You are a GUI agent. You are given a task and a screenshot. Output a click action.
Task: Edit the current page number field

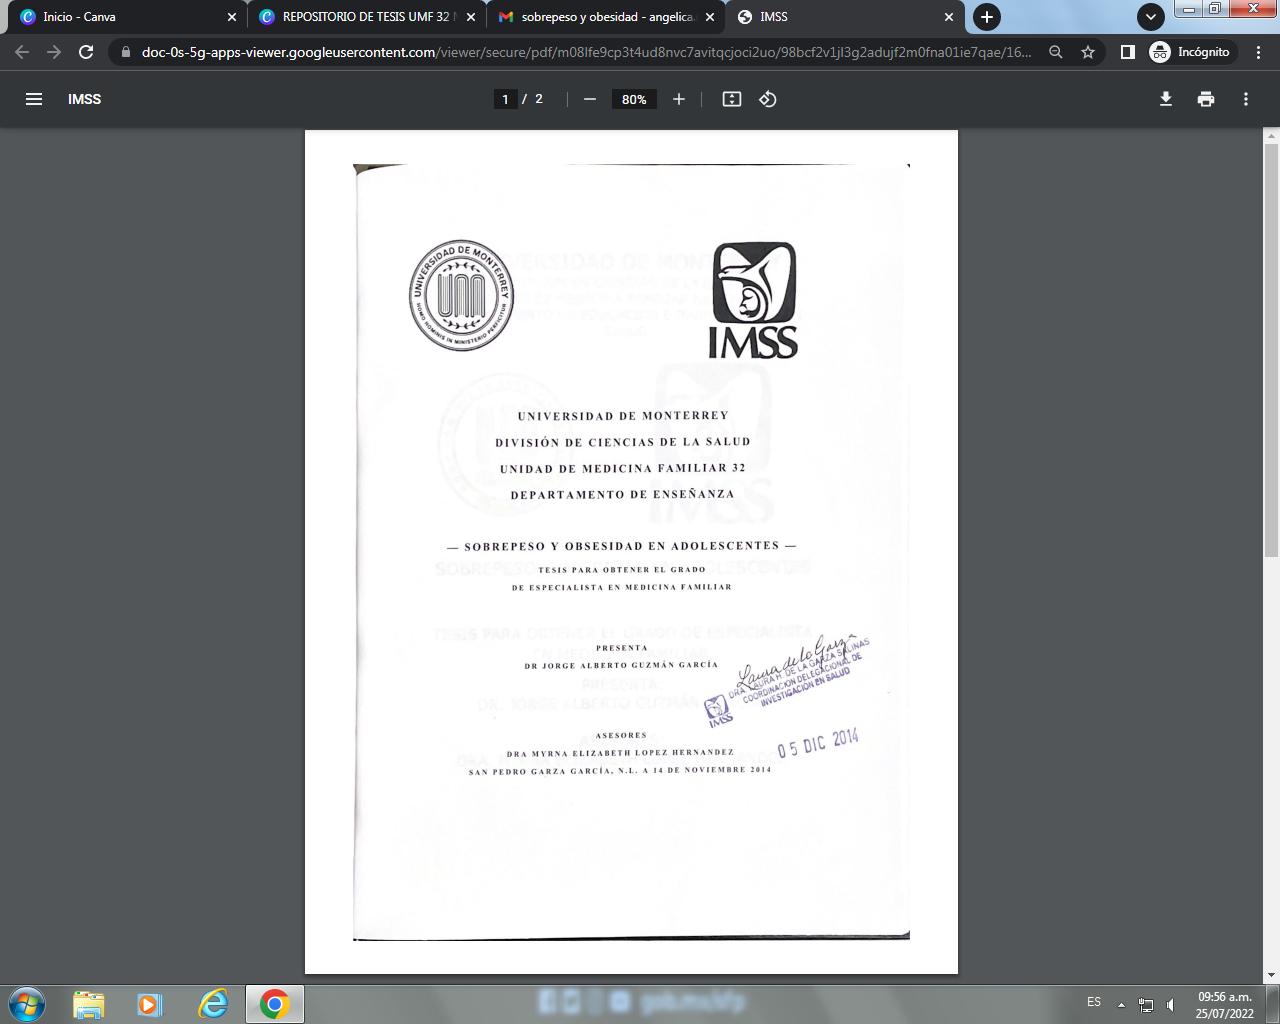click(x=505, y=99)
